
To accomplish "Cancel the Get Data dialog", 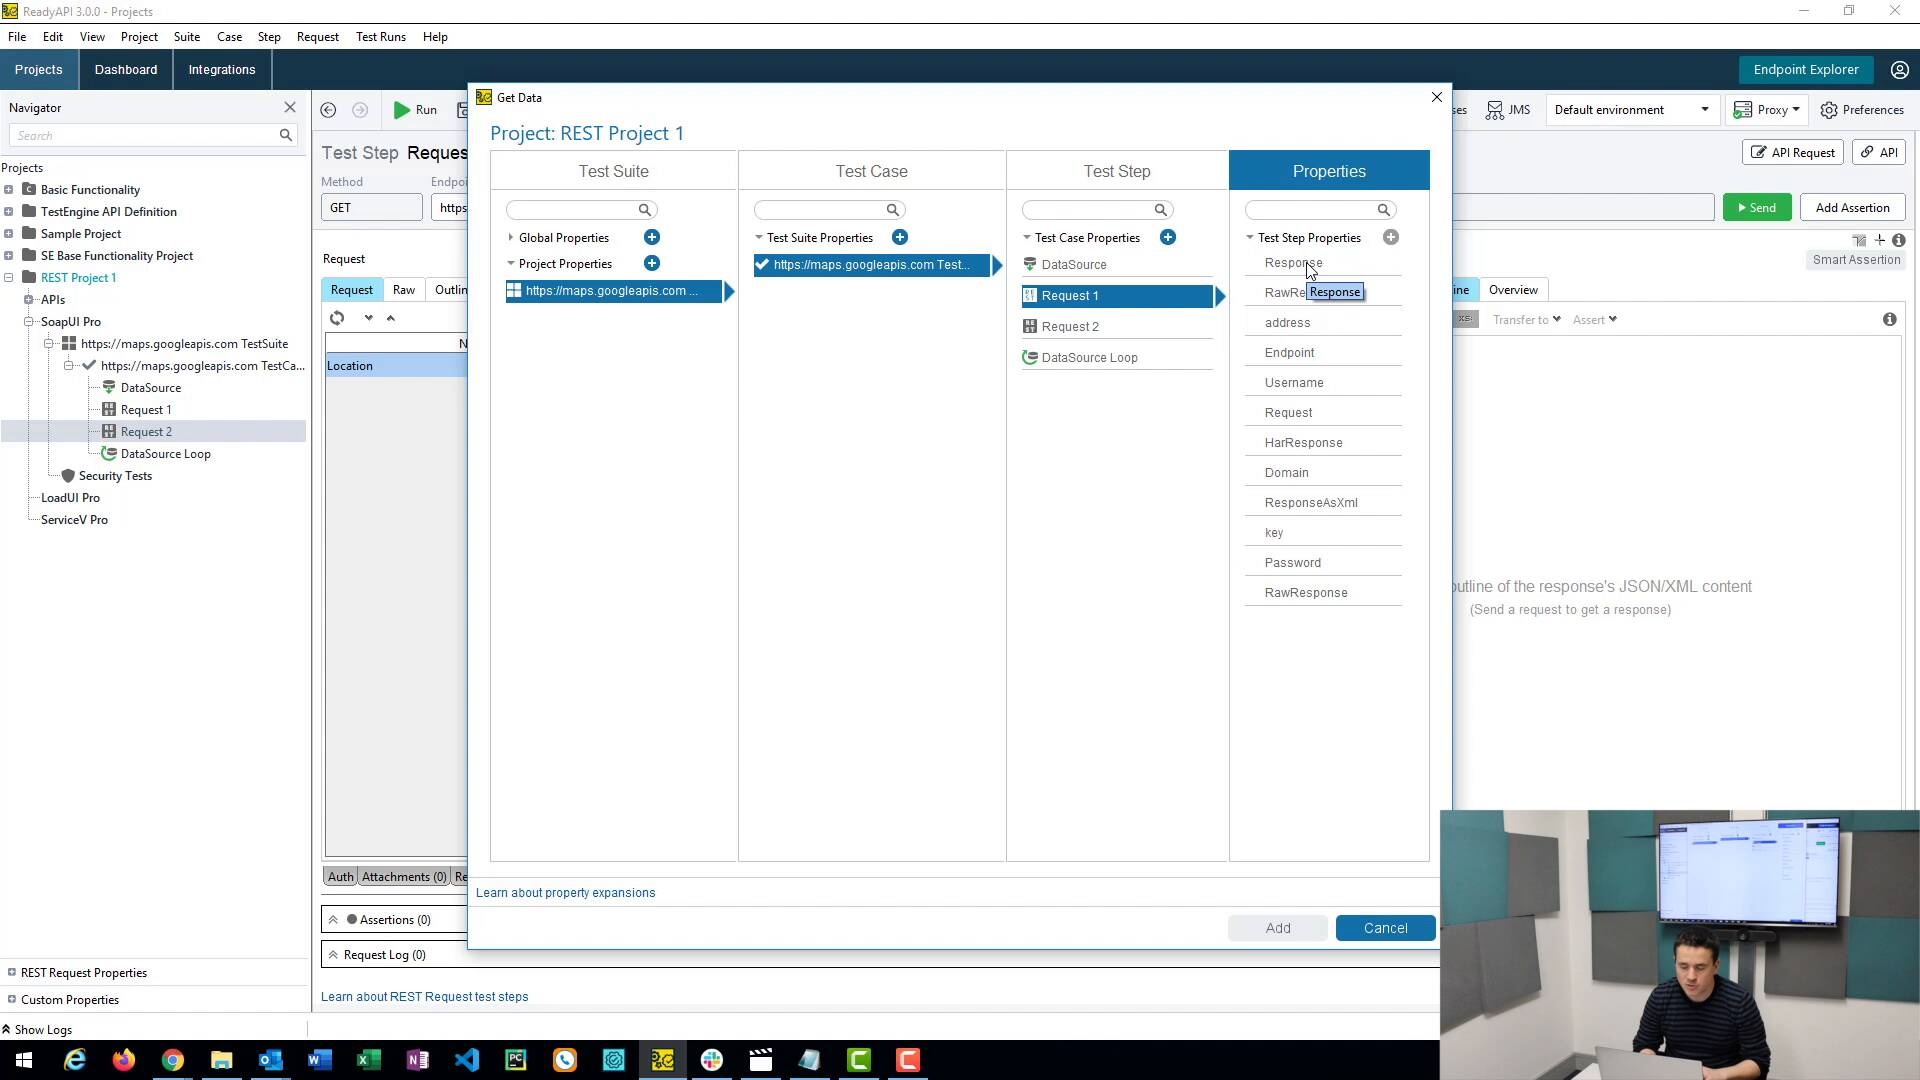I will [x=1385, y=928].
